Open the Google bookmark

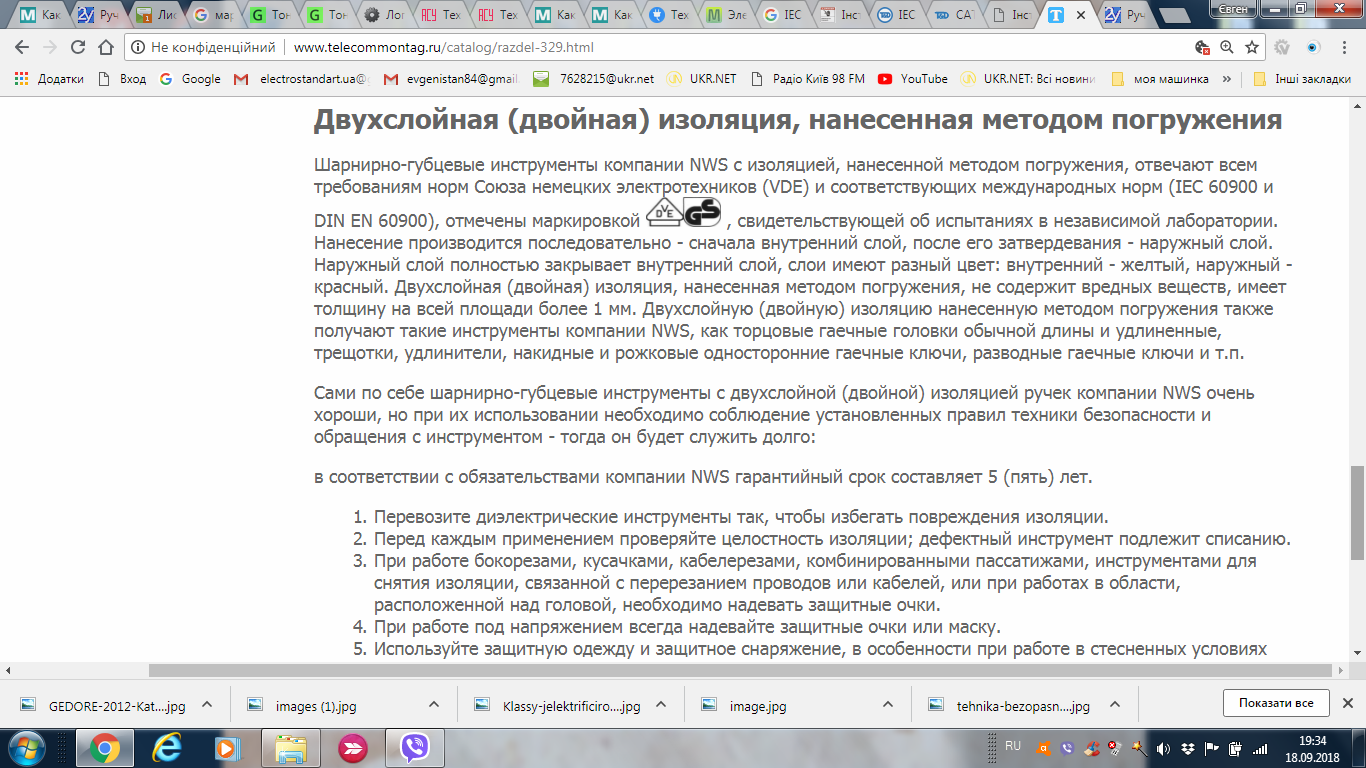(x=190, y=79)
